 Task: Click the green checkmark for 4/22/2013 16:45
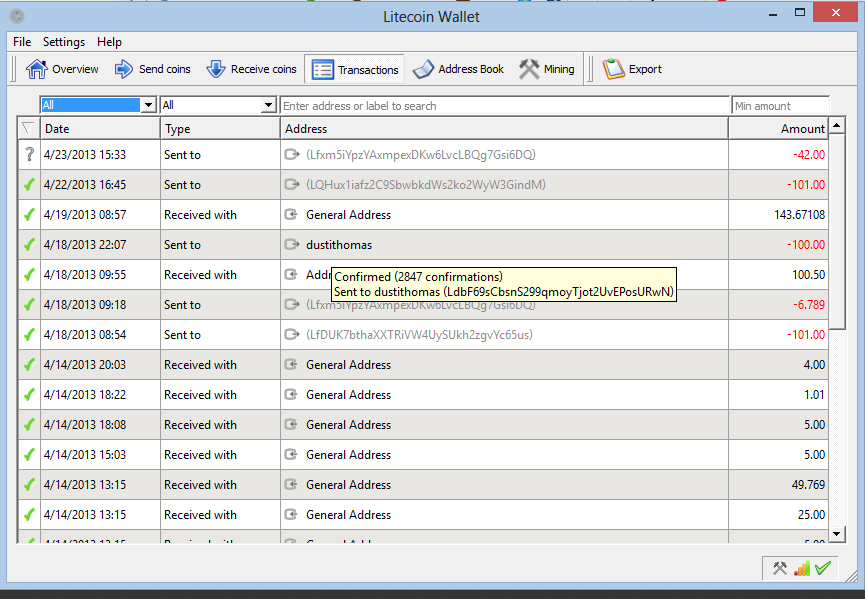tap(30, 185)
